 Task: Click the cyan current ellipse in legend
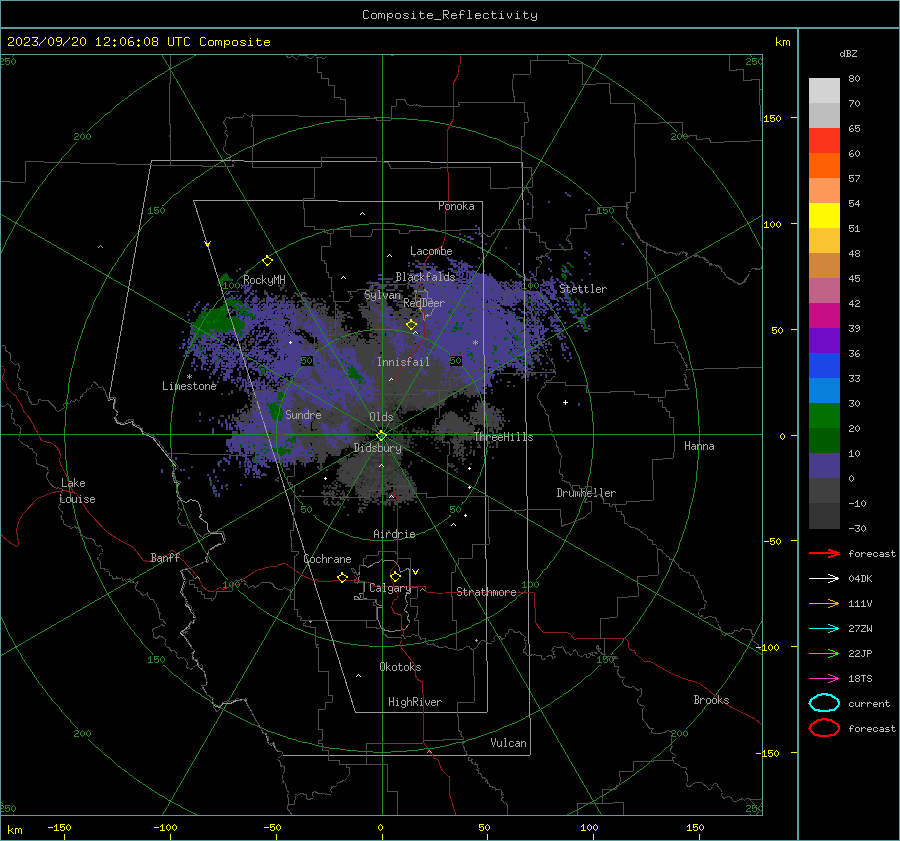824,703
